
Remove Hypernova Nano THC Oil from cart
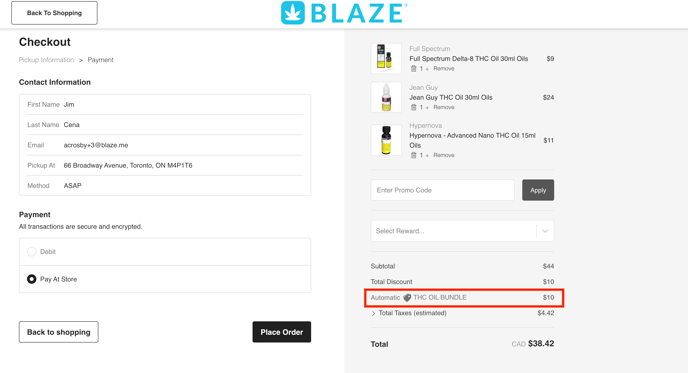[x=444, y=155]
